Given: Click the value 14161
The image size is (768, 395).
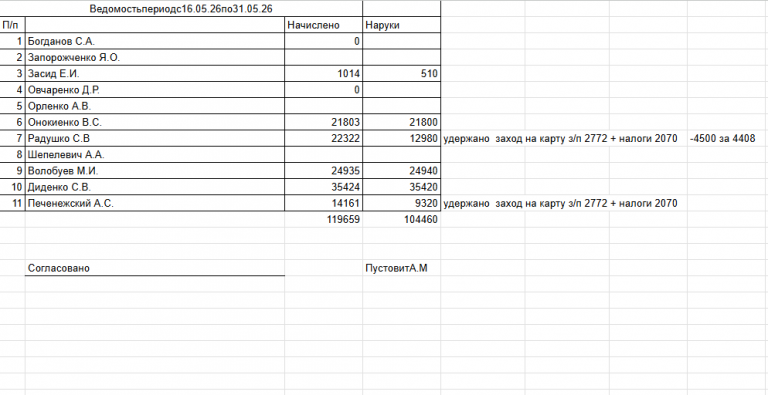Looking at the screenshot, I should 323,203.
